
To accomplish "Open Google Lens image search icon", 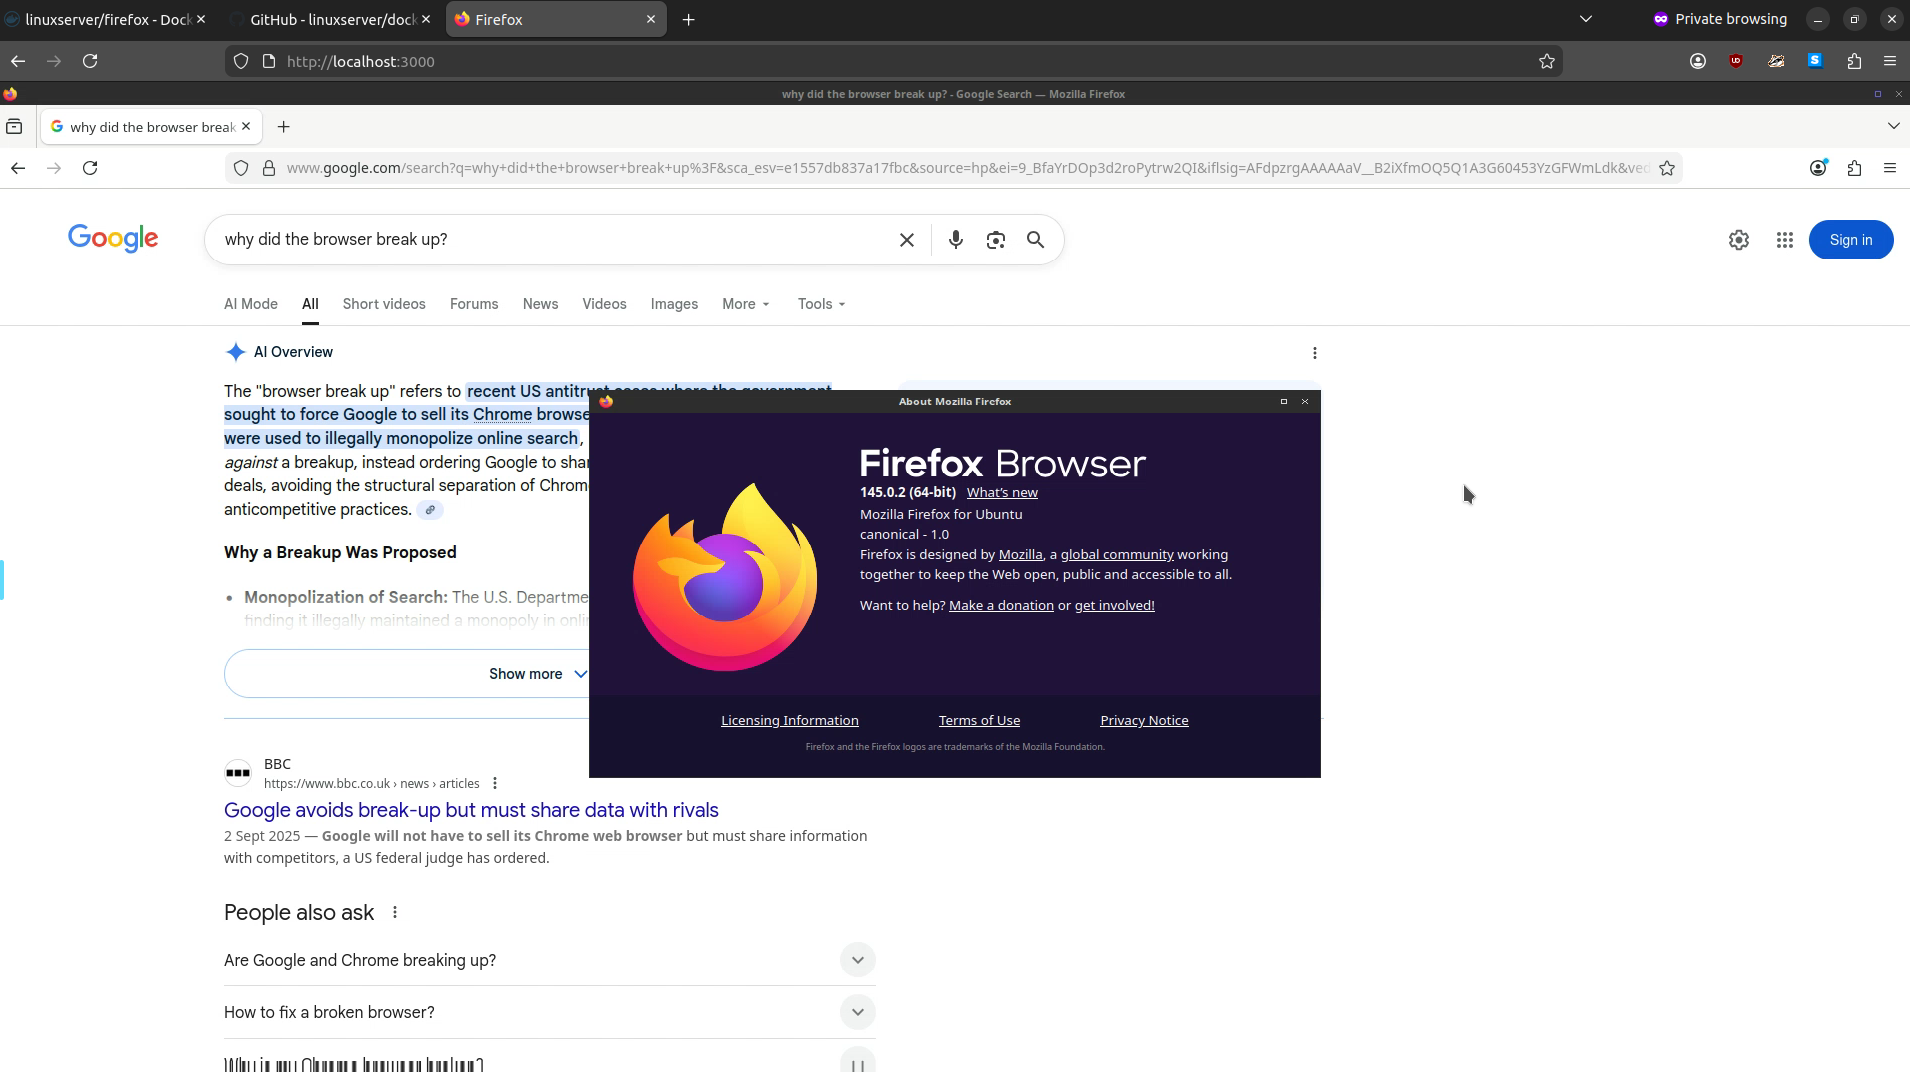I will [995, 240].
